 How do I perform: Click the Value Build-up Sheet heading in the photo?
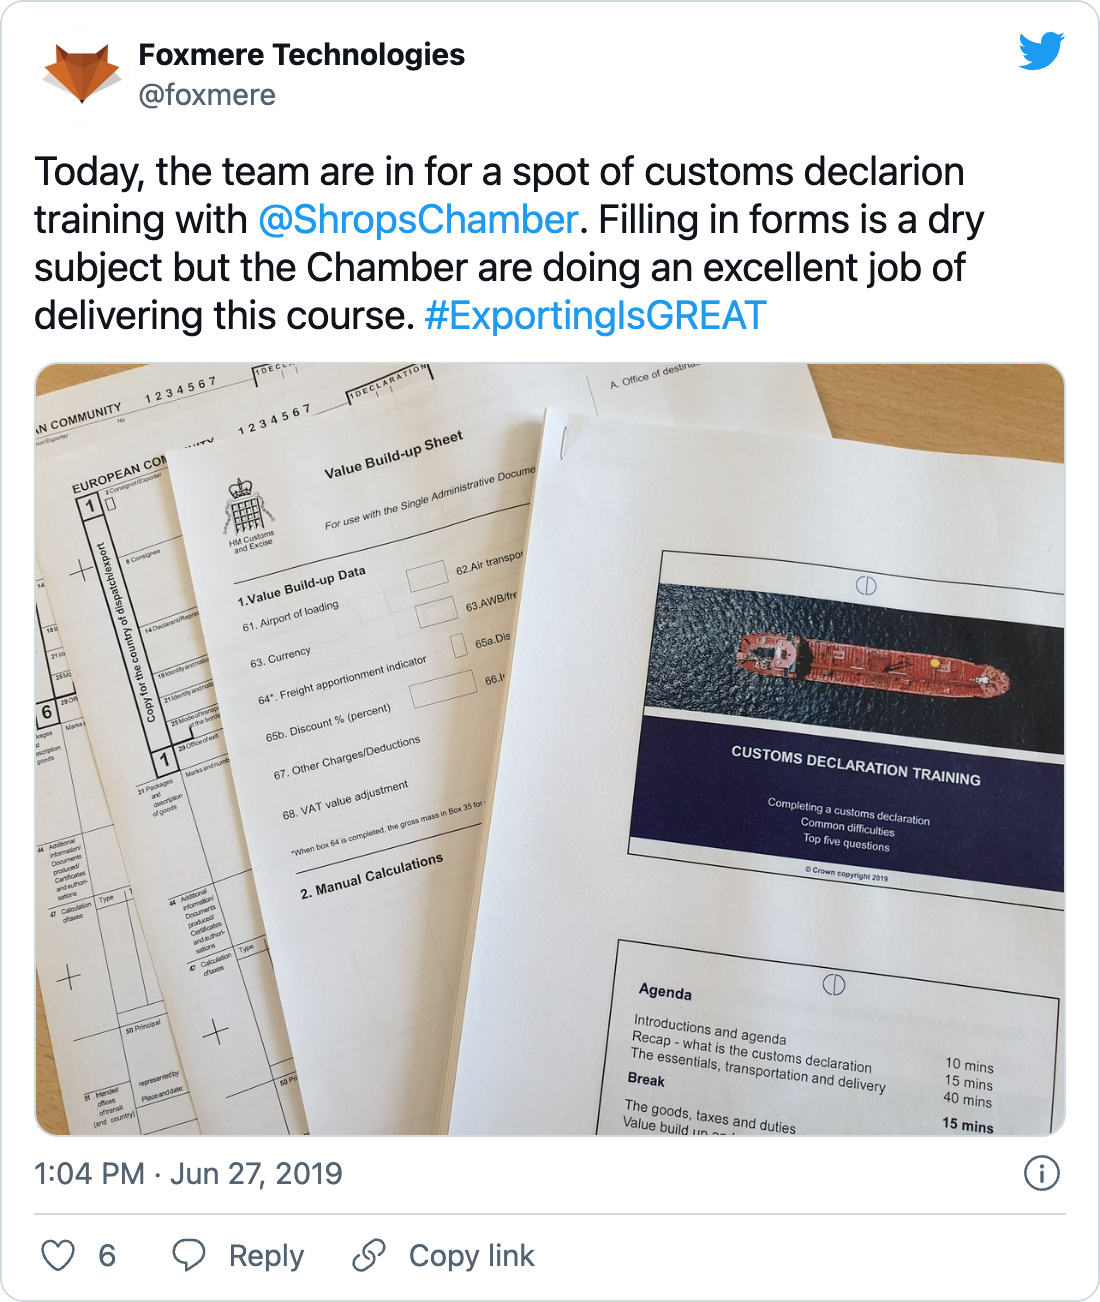(x=393, y=455)
